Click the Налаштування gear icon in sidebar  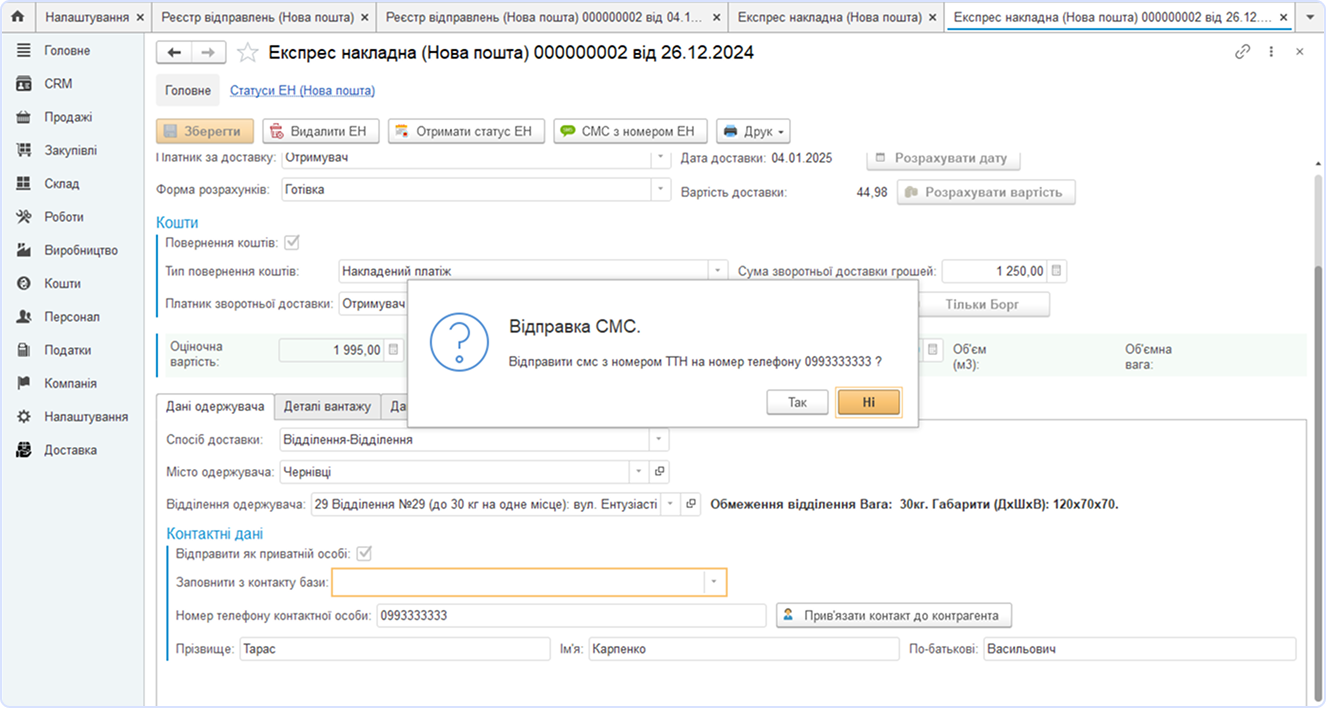[24, 417]
